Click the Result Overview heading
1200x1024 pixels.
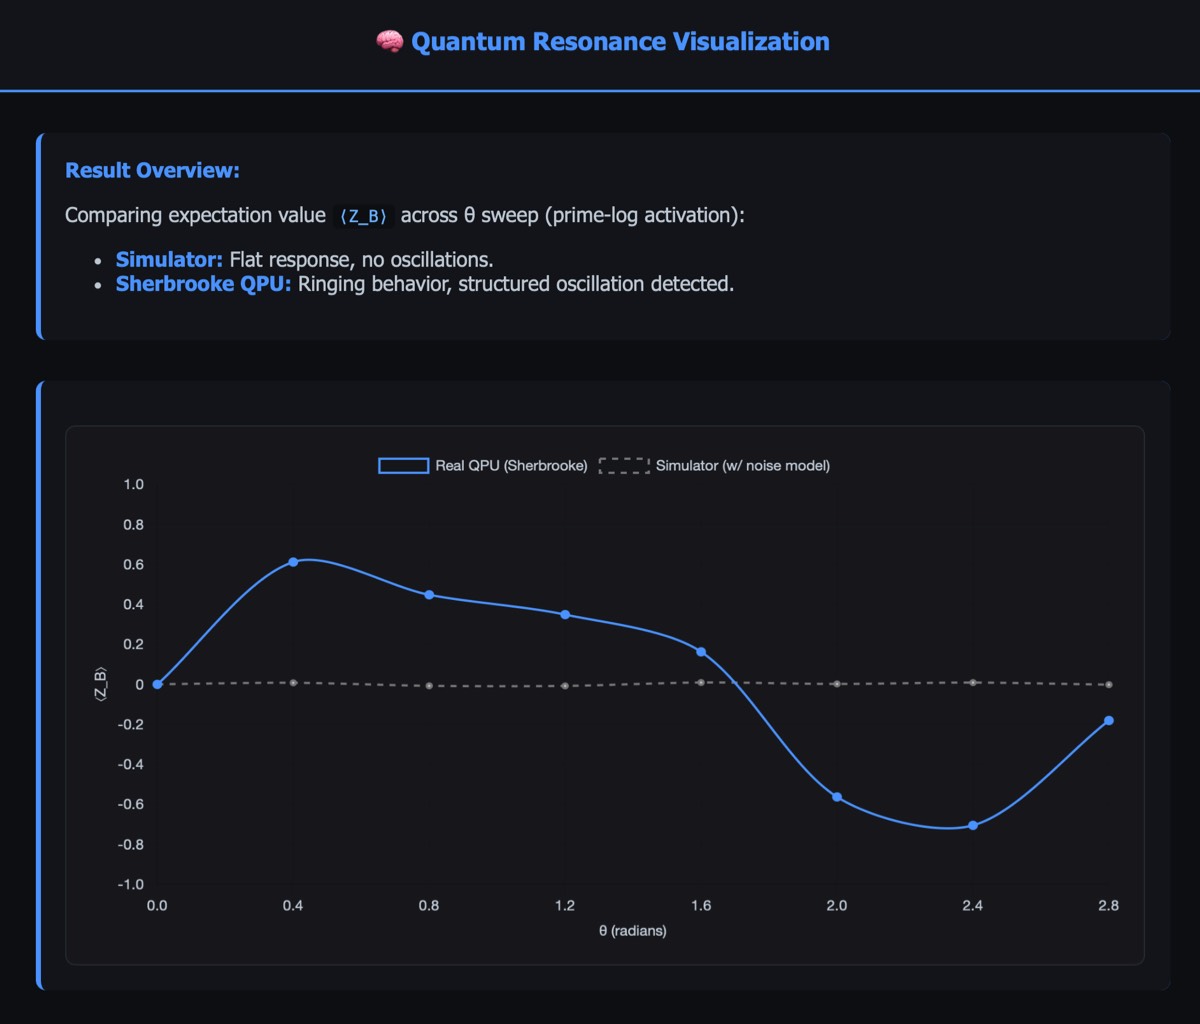point(152,170)
